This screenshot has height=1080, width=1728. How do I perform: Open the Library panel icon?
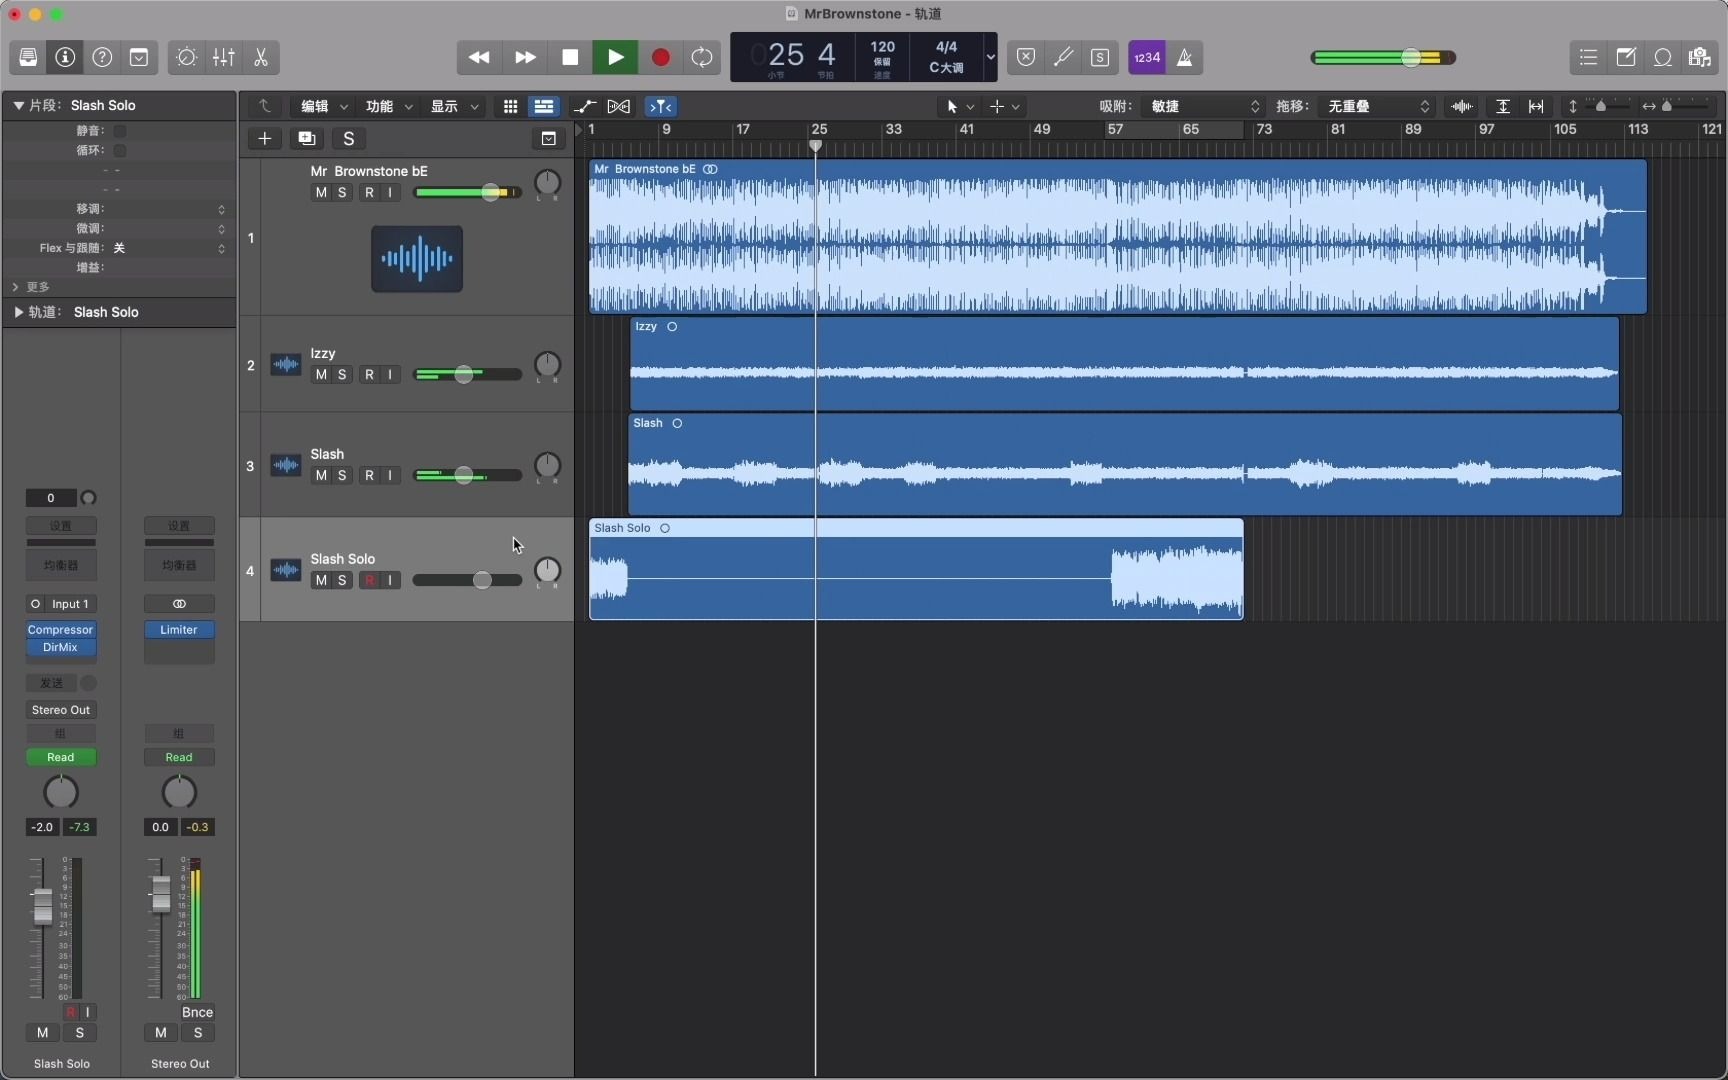[28, 57]
